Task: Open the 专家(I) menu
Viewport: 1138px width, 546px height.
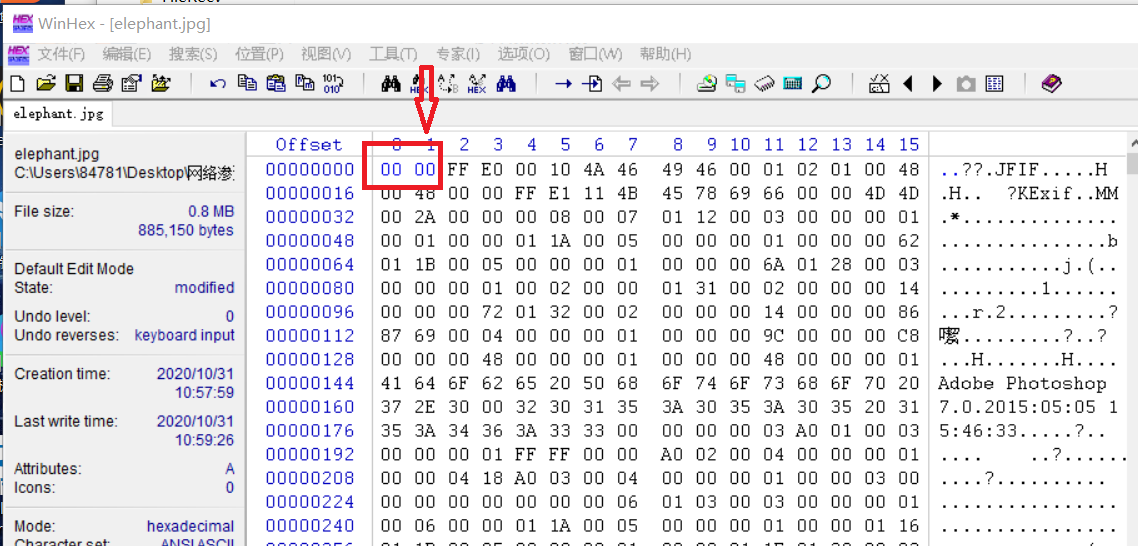Action: point(457,54)
